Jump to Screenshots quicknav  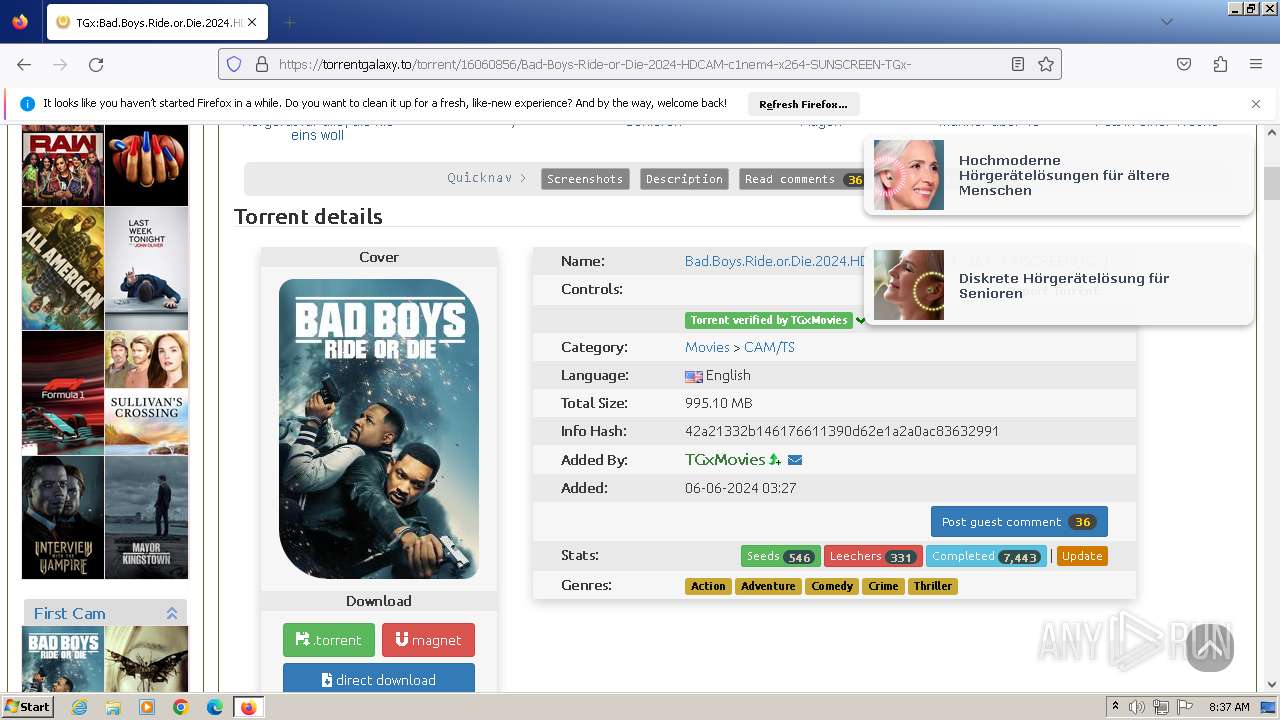pyautogui.click(x=585, y=179)
